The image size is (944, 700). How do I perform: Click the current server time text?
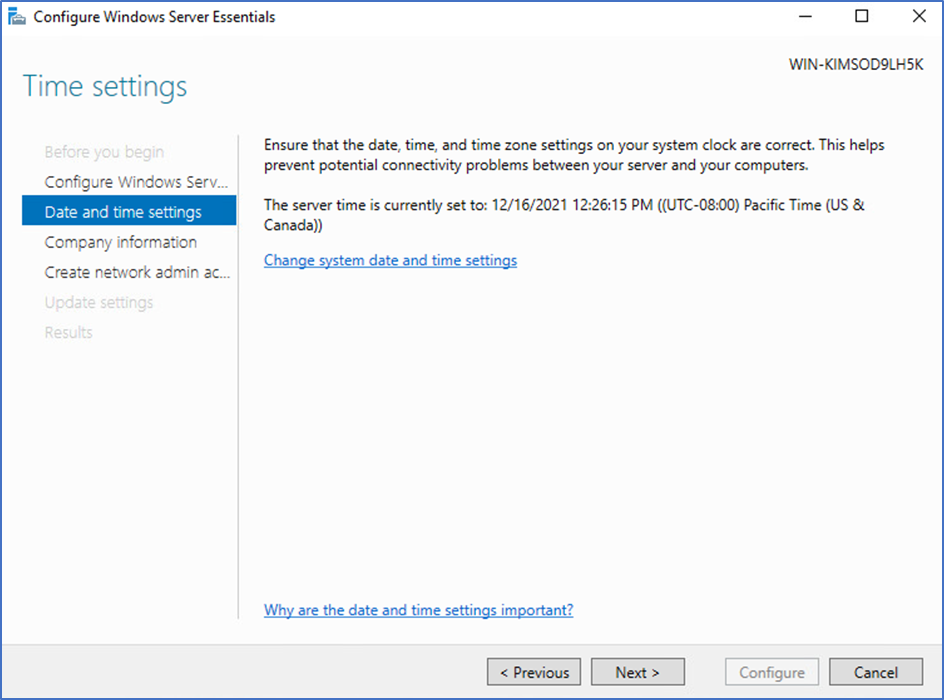564,215
